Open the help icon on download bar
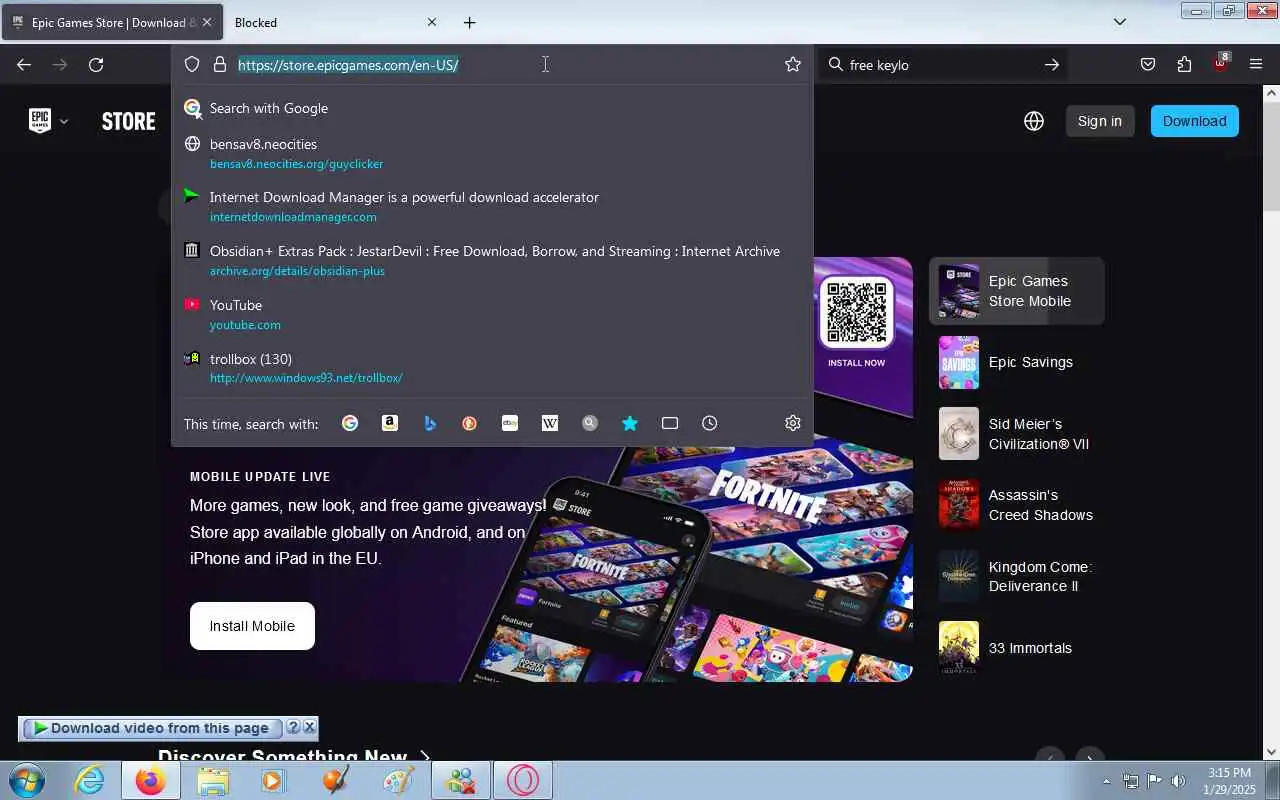The image size is (1280, 800). [293, 728]
